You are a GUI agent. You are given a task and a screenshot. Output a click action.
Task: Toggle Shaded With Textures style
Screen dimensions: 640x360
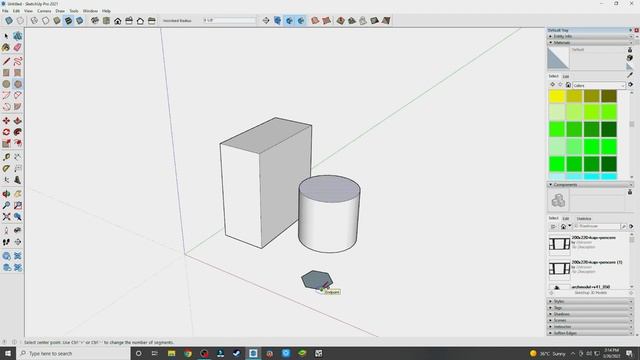(x=69, y=20)
